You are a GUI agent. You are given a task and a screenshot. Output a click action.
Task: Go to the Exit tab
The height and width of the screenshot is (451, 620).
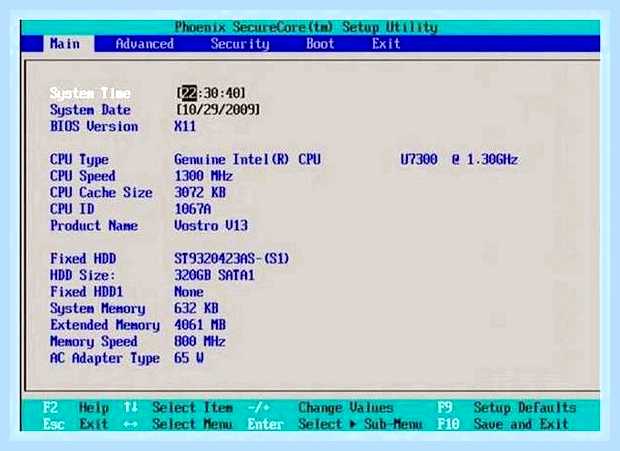pos(386,43)
